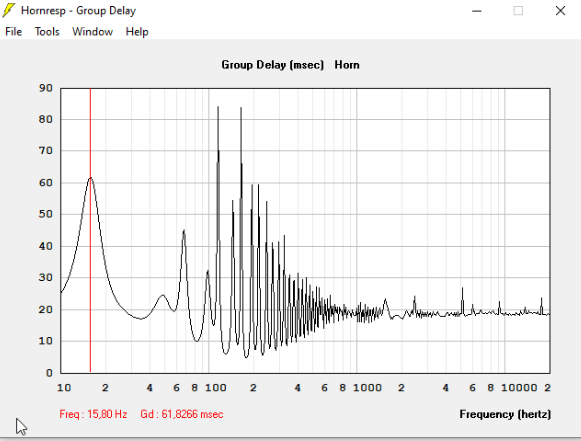Click the disabled maximize button

point(518,11)
